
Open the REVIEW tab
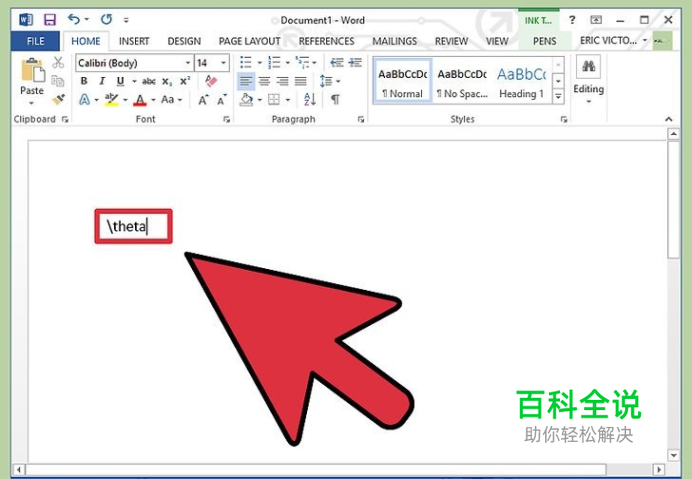coord(451,41)
